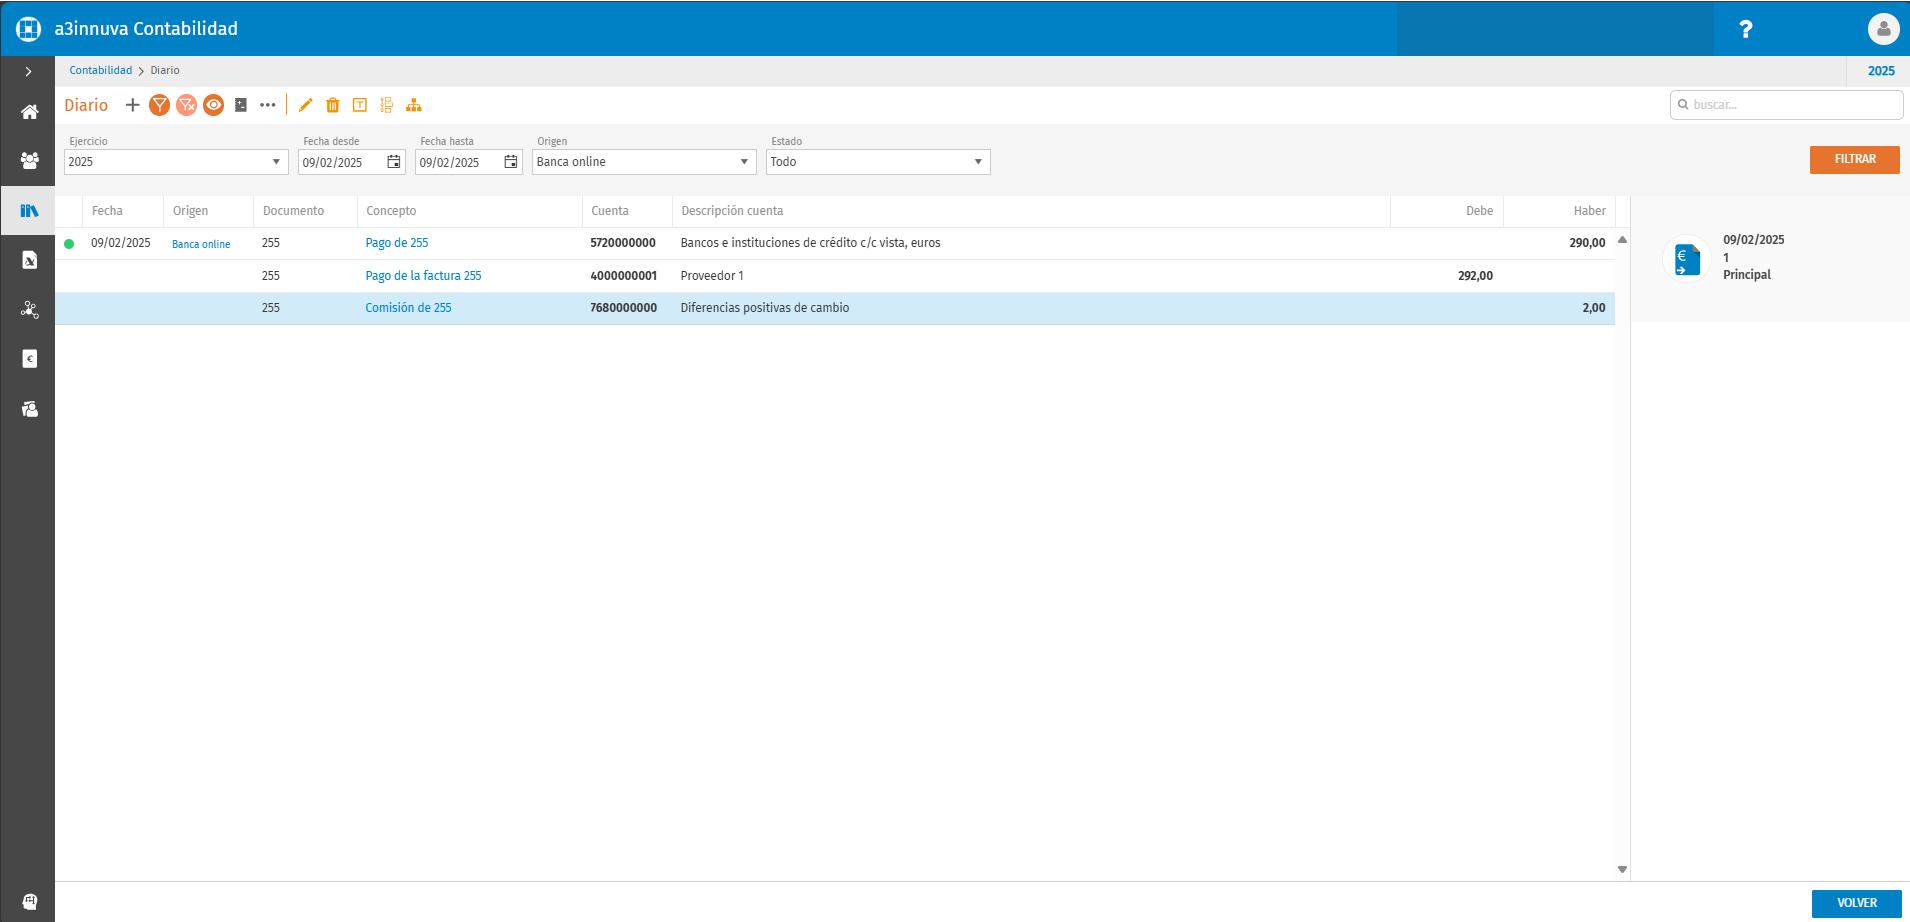Click the 'Banca online' origin link in the table
Viewport: 1910px width, 922px height.
(x=201, y=244)
